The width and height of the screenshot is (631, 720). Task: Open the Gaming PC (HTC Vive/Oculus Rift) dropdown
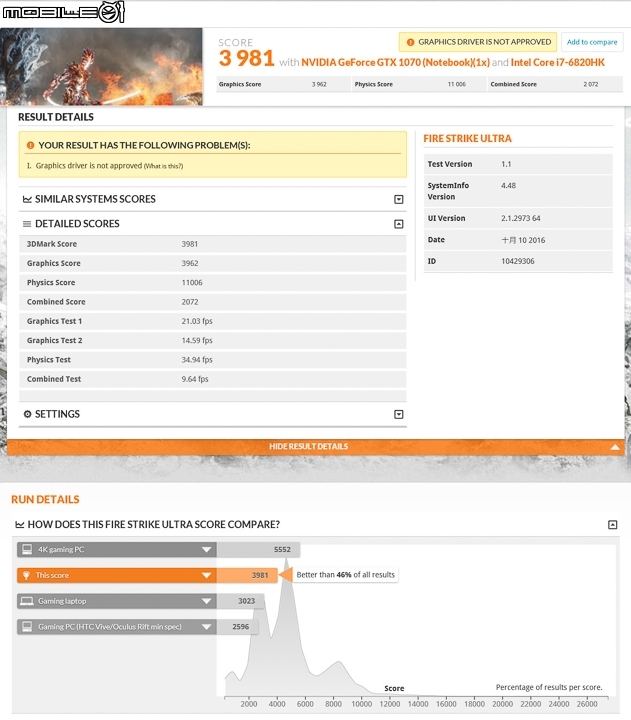[206, 627]
